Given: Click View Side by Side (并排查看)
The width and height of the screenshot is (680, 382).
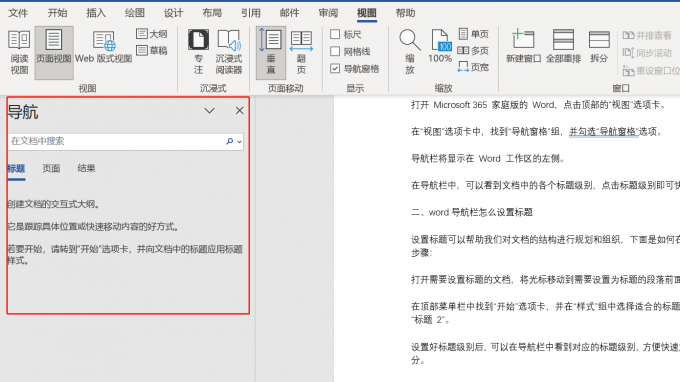Looking at the screenshot, I should tap(647, 36).
